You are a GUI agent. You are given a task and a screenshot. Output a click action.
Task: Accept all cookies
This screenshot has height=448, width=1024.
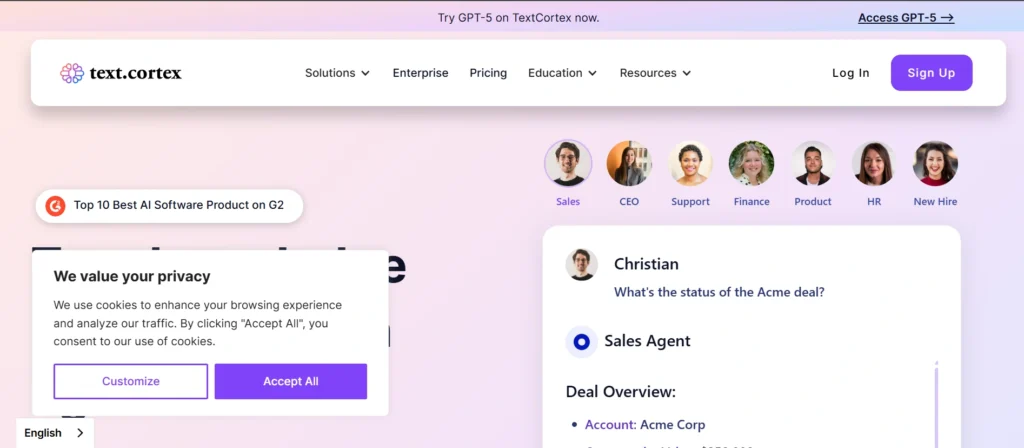pos(291,381)
